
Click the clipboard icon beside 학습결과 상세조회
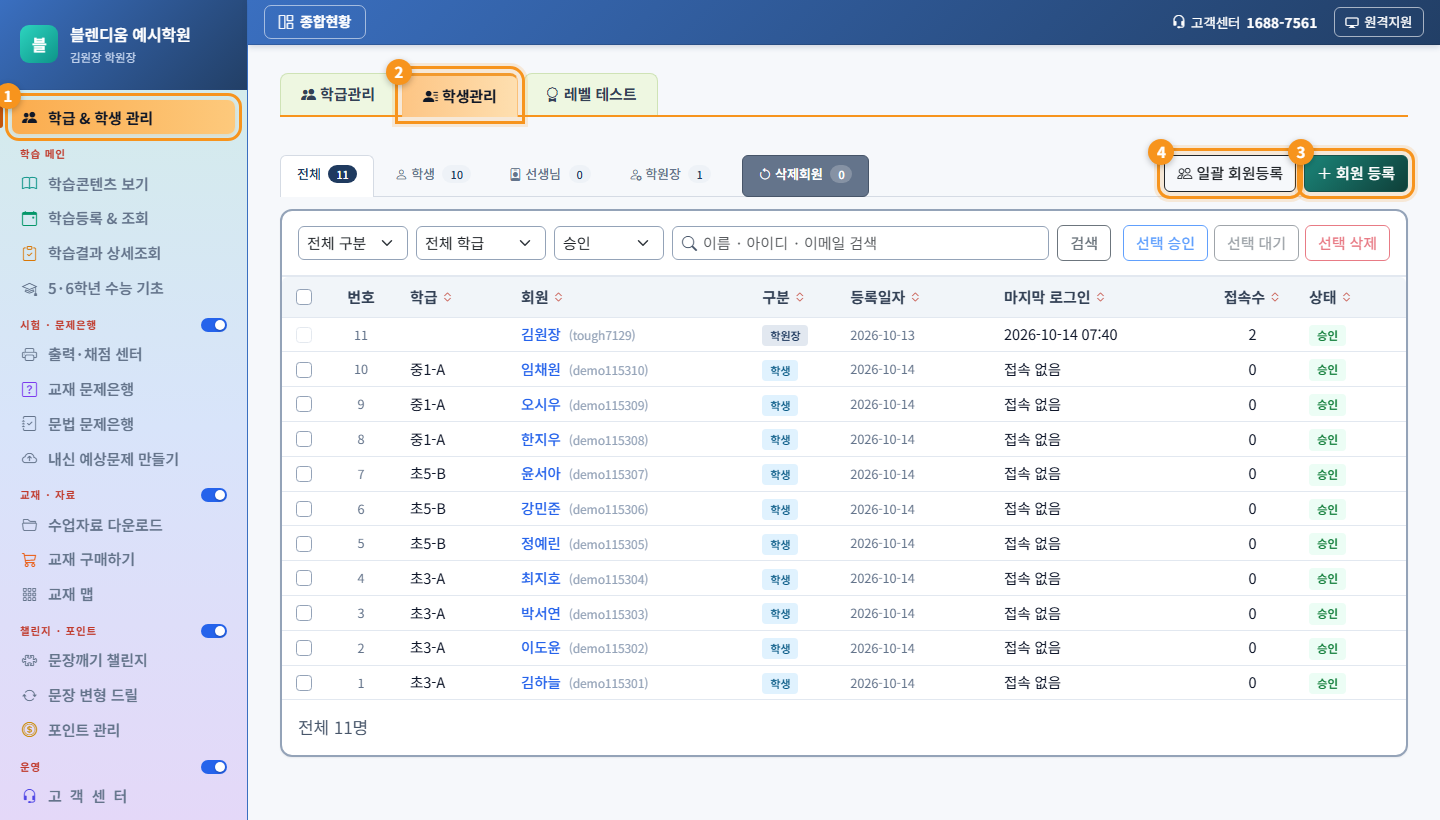pos(29,253)
